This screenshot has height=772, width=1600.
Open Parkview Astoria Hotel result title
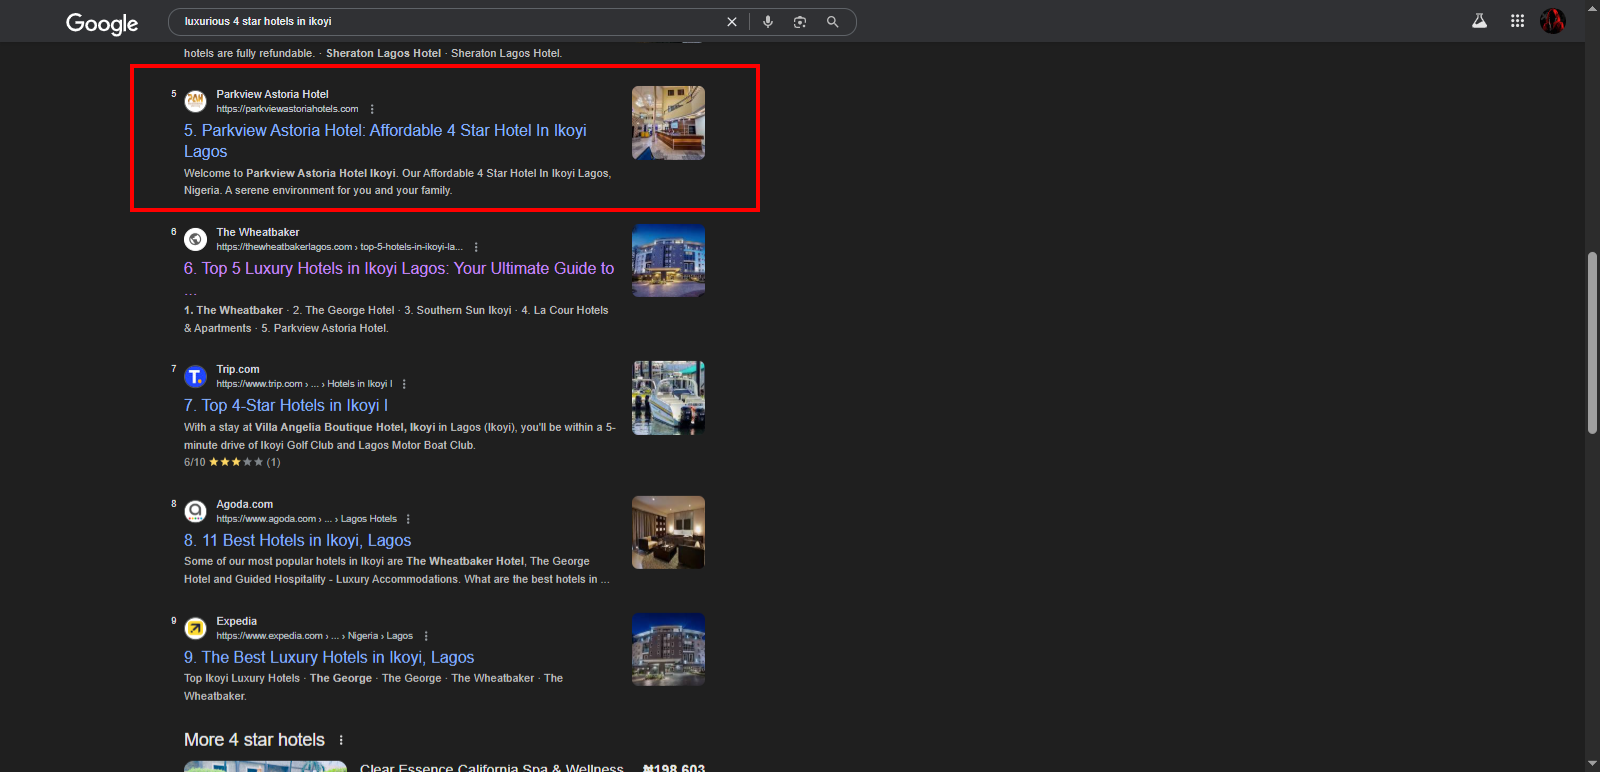(x=385, y=141)
